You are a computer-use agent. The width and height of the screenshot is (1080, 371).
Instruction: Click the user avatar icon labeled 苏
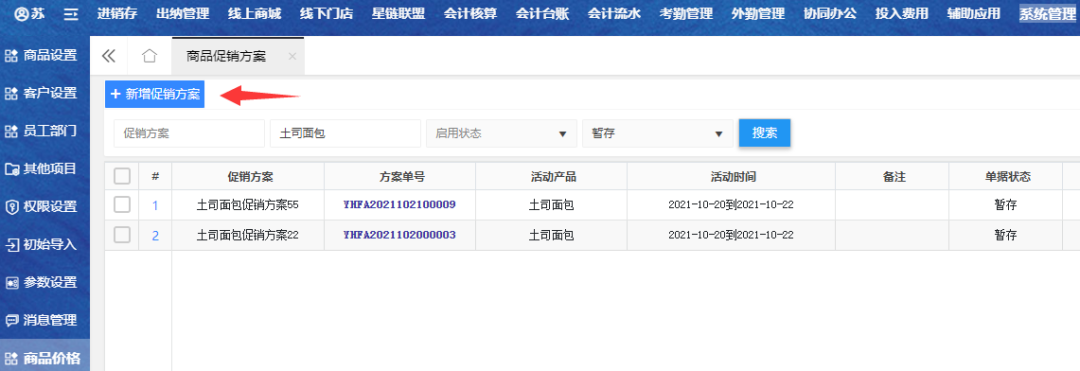[21, 14]
